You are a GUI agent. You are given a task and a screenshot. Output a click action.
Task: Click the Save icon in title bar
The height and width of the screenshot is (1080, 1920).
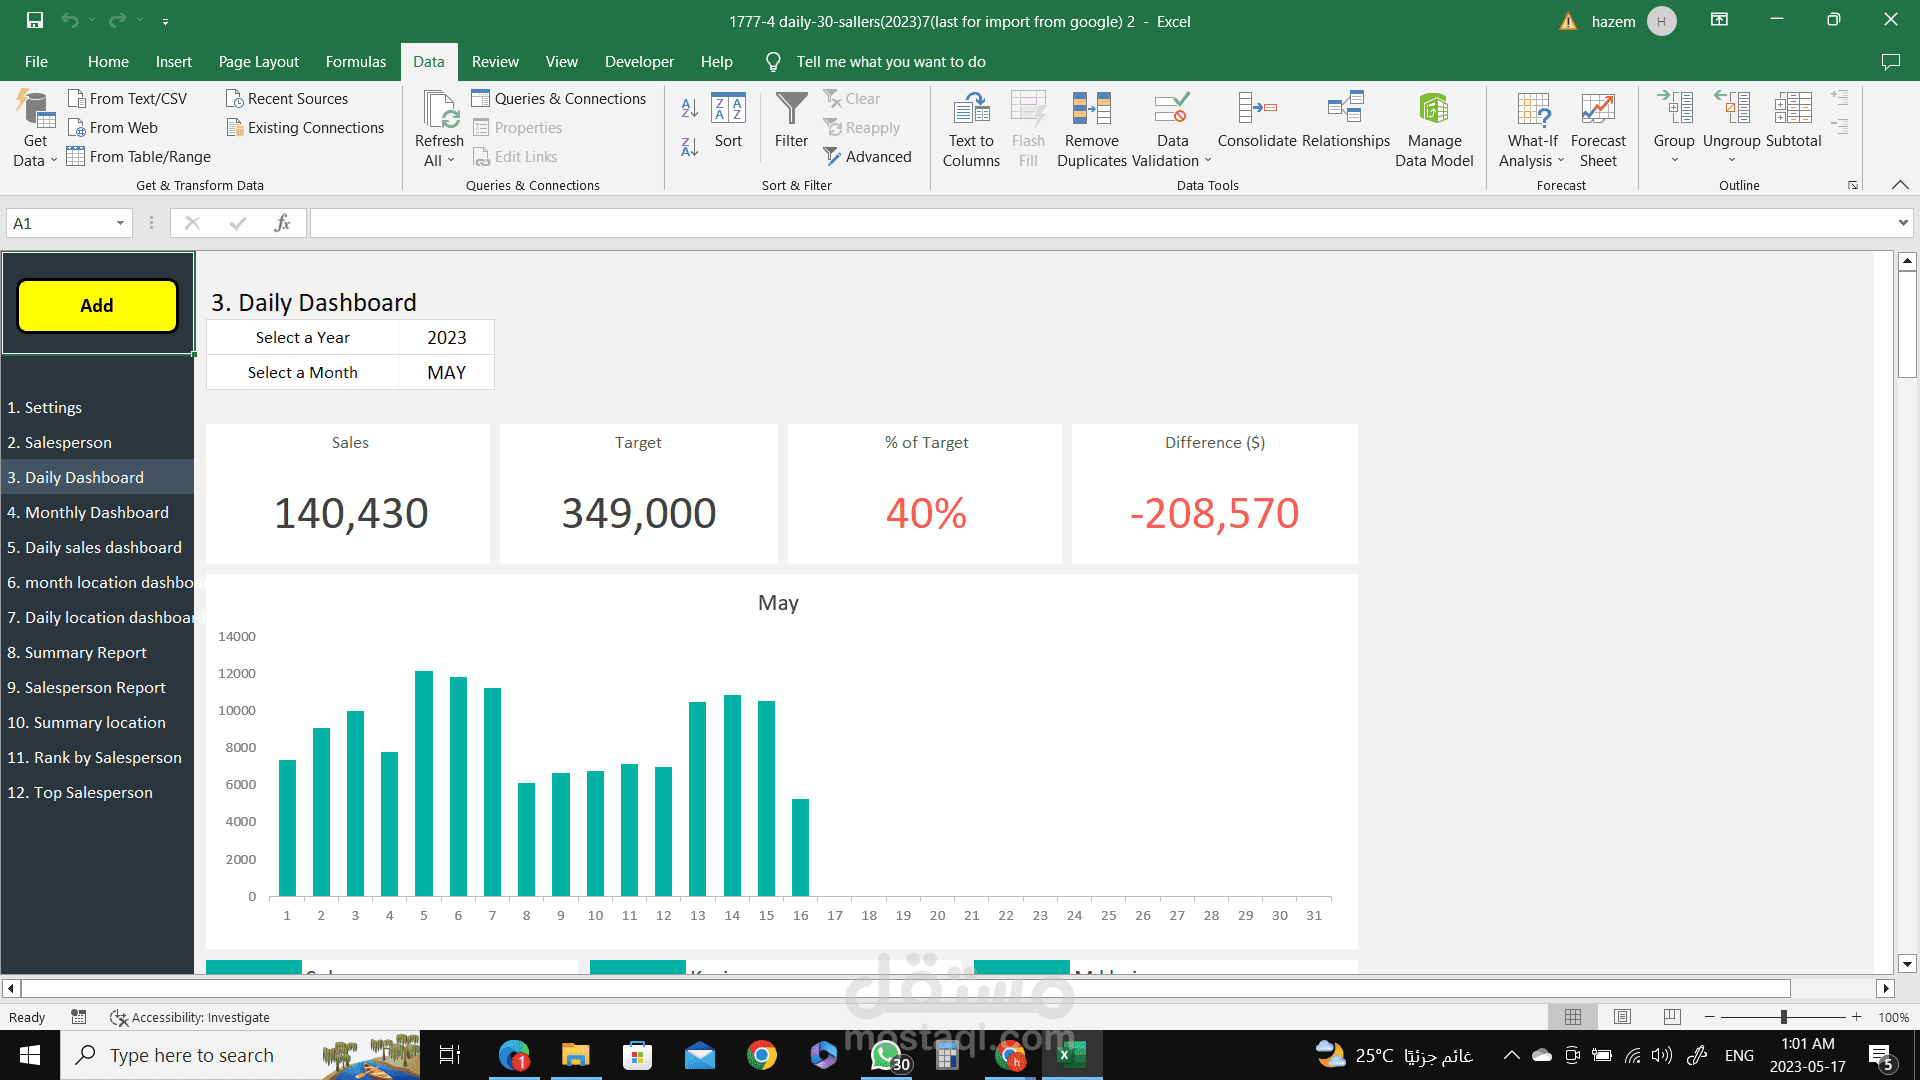coord(35,20)
